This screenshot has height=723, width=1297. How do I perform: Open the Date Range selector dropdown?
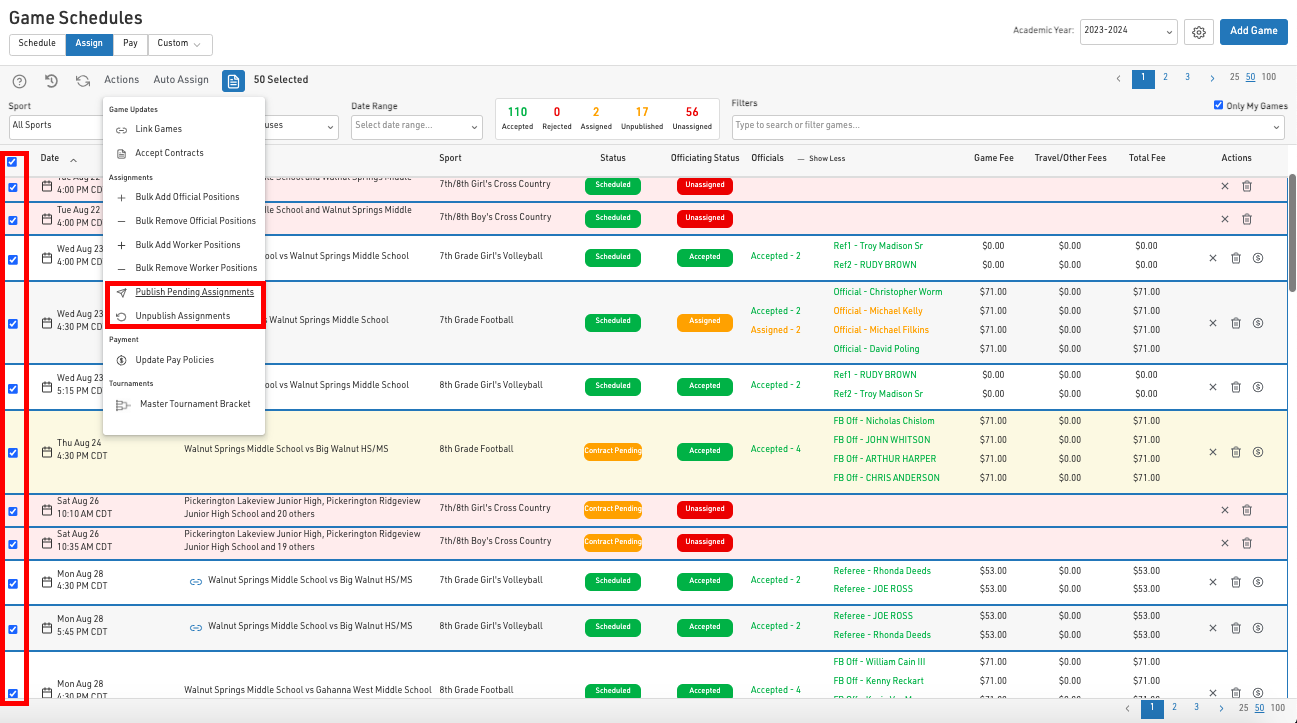pos(416,126)
